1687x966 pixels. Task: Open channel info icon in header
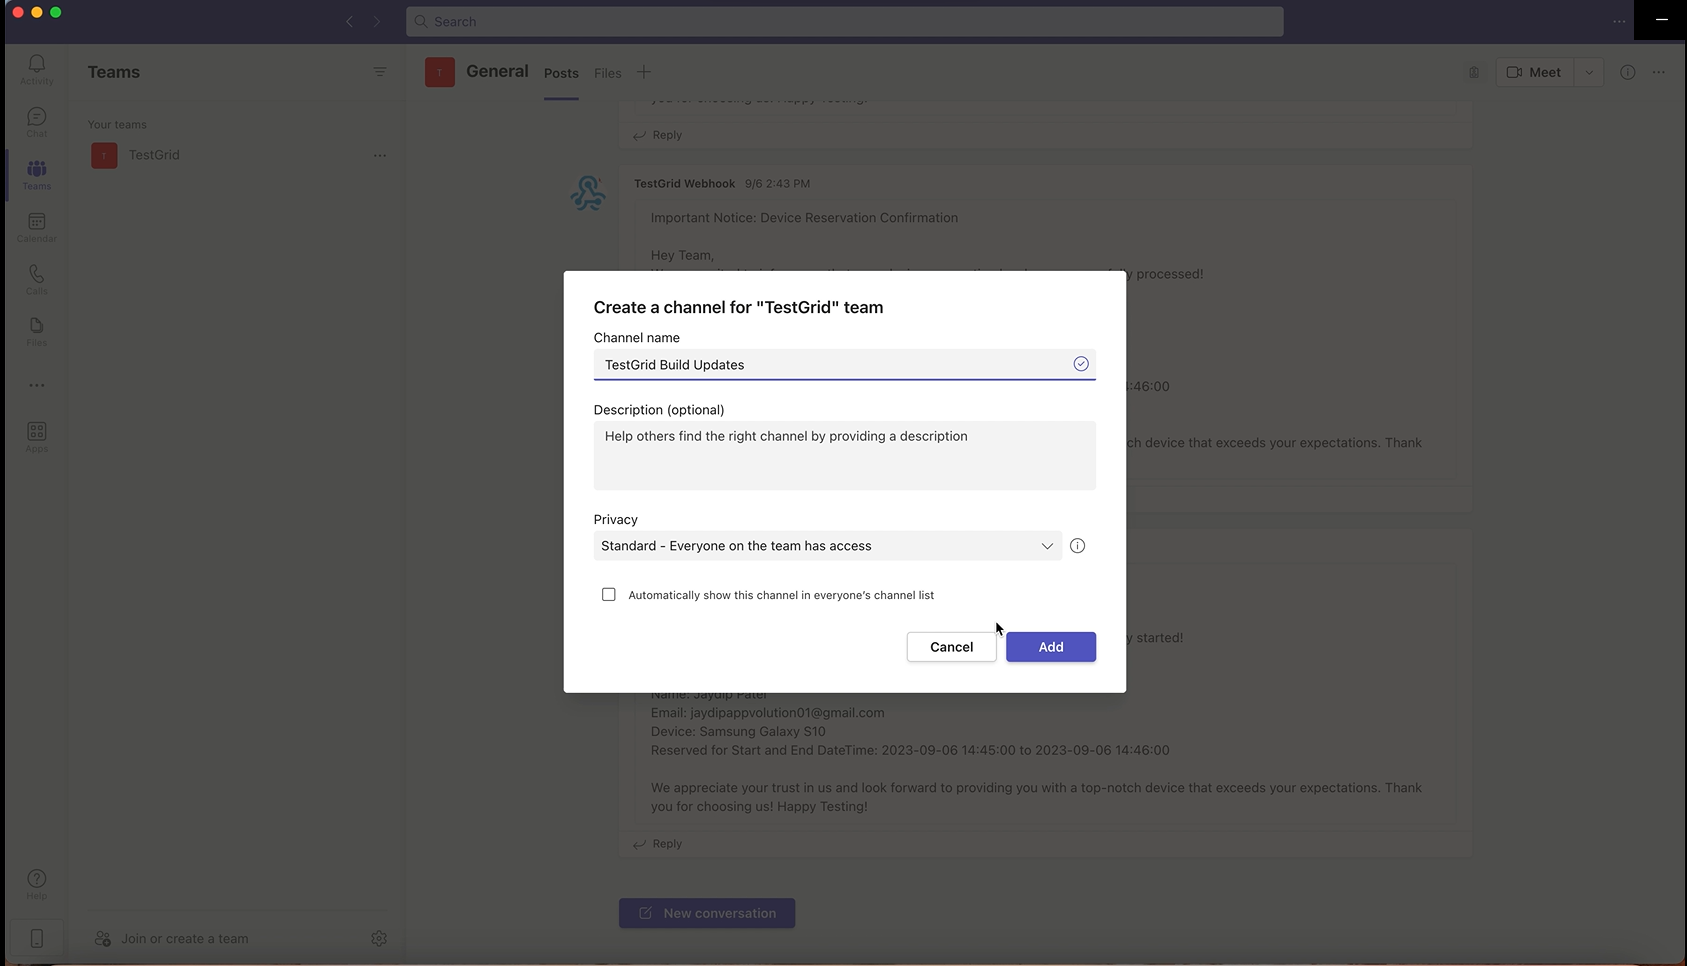pos(1627,72)
